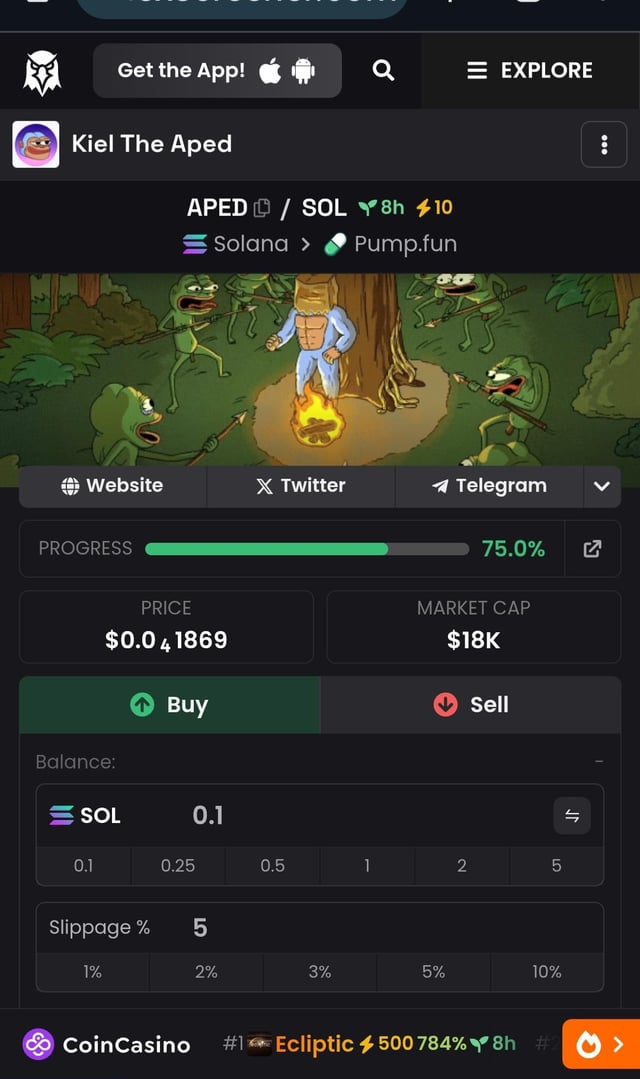Viewport: 640px width, 1079px height.
Task: Tap the Get the App button
Action: click(x=217, y=70)
